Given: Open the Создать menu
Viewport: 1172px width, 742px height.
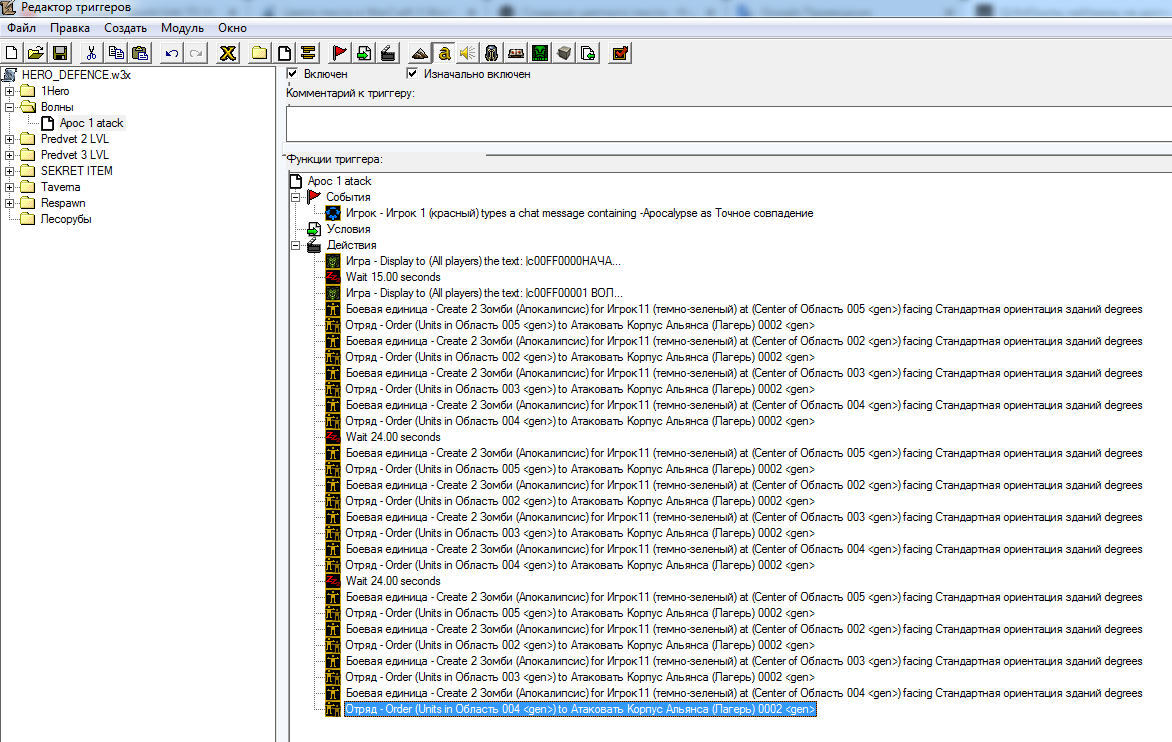Looking at the screenshot, I should tap(125, 28).
